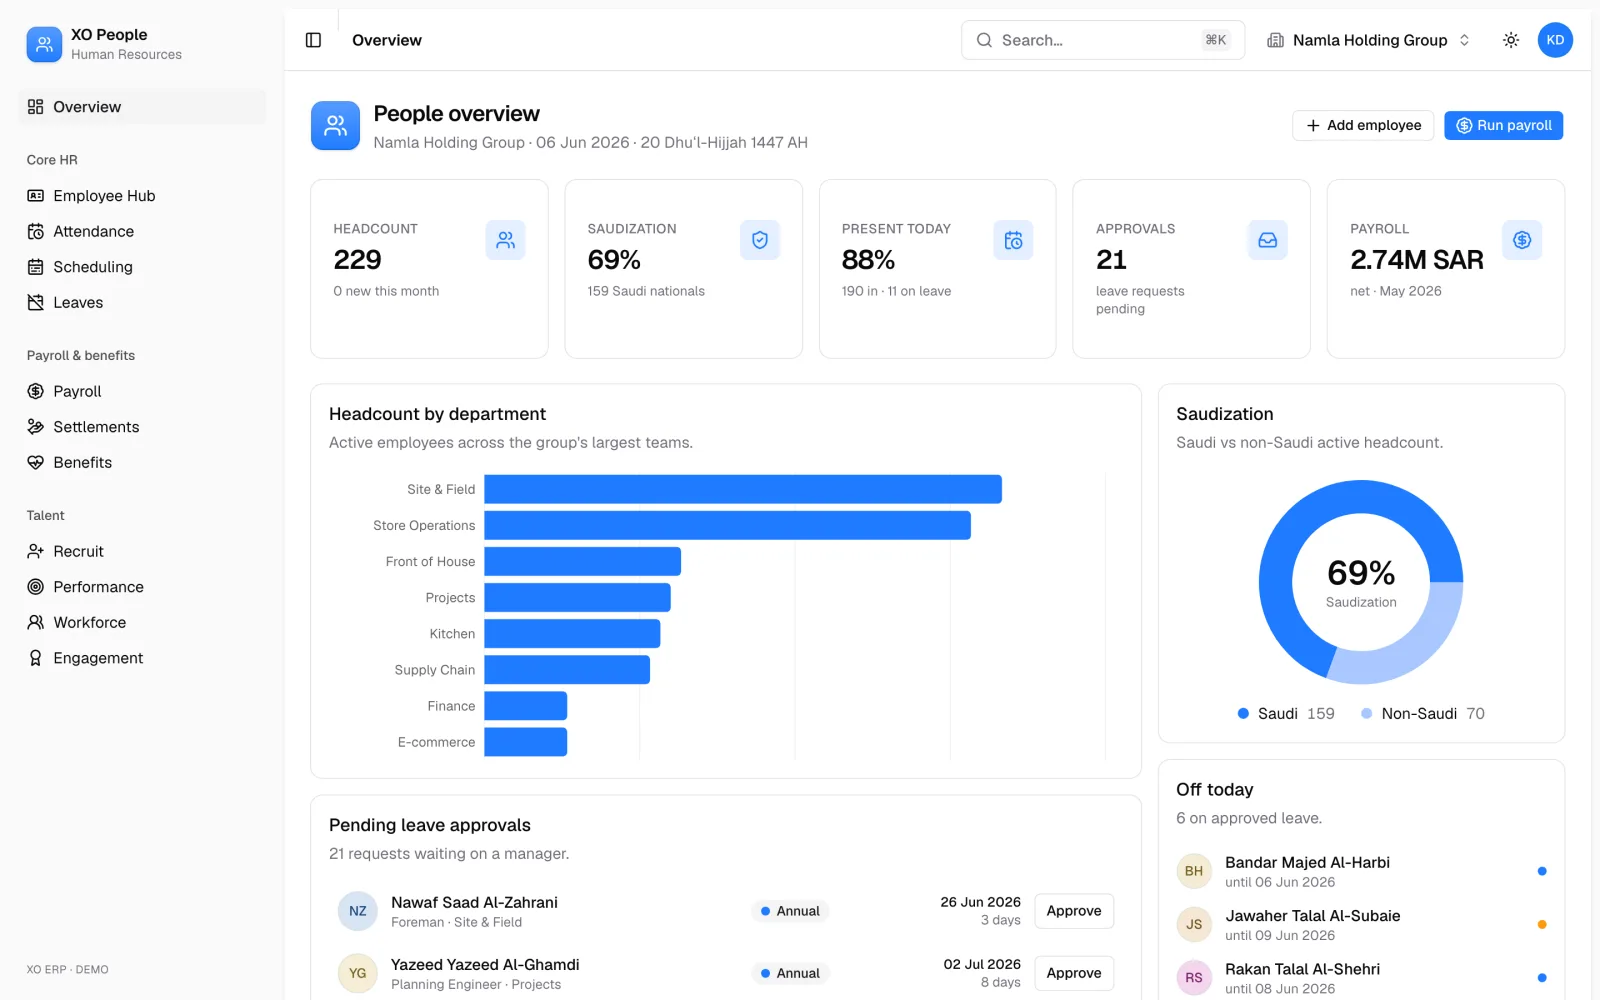Image resolution: width=1600 pixels, height=1000 pixels.
Task: Click the Workforce icon in sidebar
Action: tap(36, 622)
